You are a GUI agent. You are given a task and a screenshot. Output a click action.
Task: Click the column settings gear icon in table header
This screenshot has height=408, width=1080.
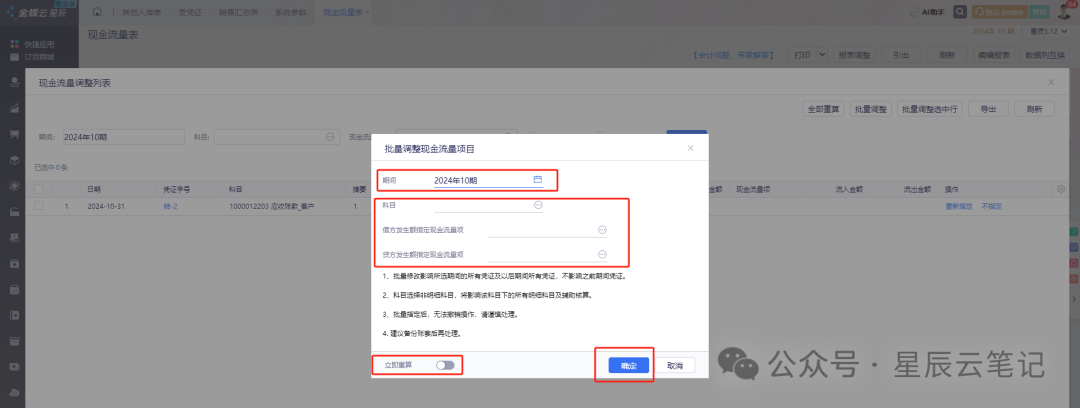(x=1060, y=188)
